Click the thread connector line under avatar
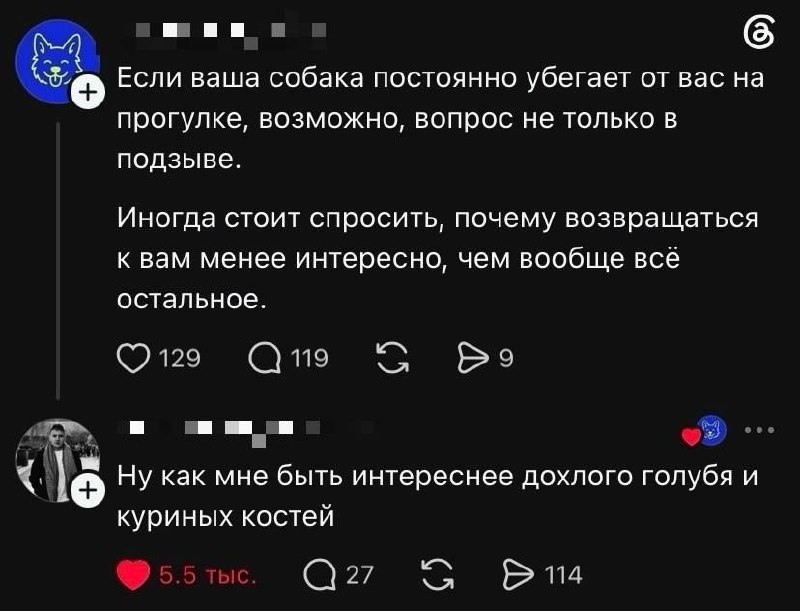Viewport: 800px width, 611px height. (x=58, y=261)
